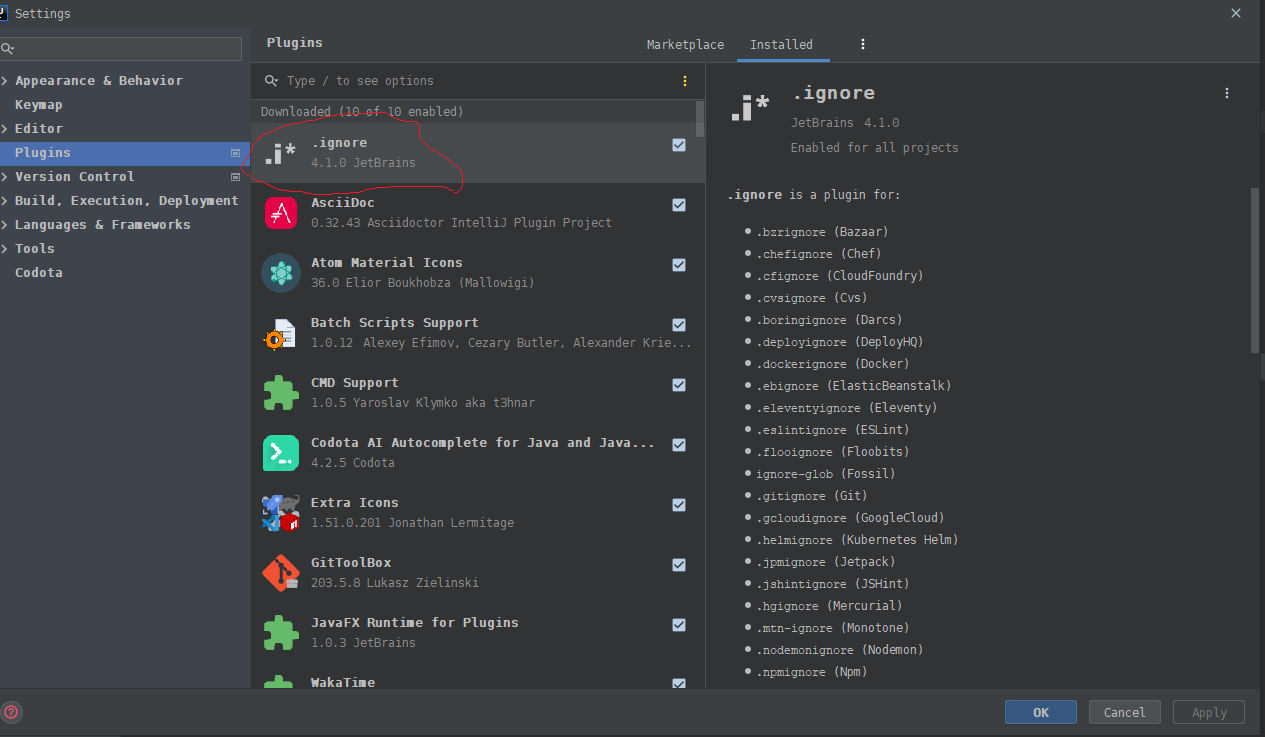The width and height of the screenshot is (1265, 737).
Task: Expand Languages & Frameworks section
Action: click(5, 225)
